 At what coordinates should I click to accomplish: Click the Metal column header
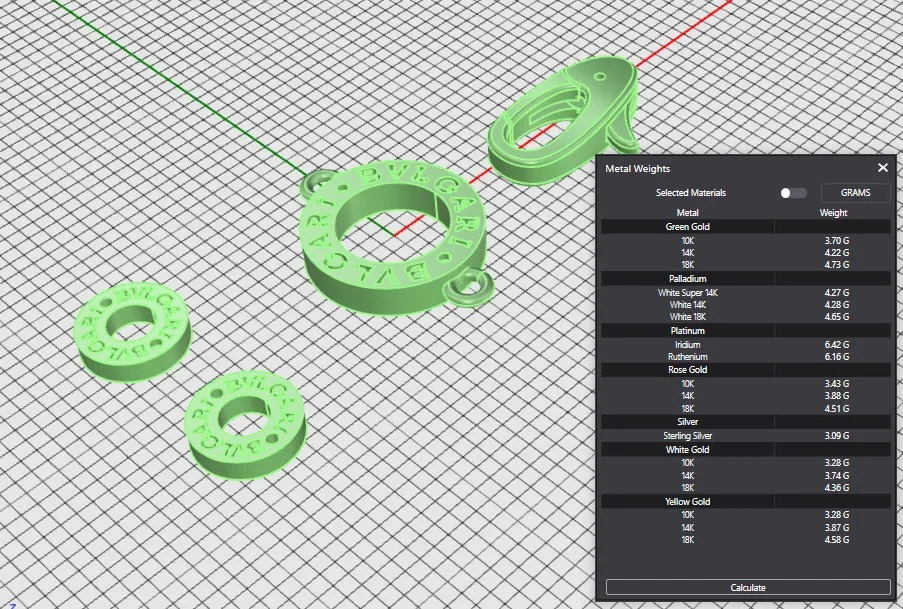pyautogui.click(x=687, y=212)
